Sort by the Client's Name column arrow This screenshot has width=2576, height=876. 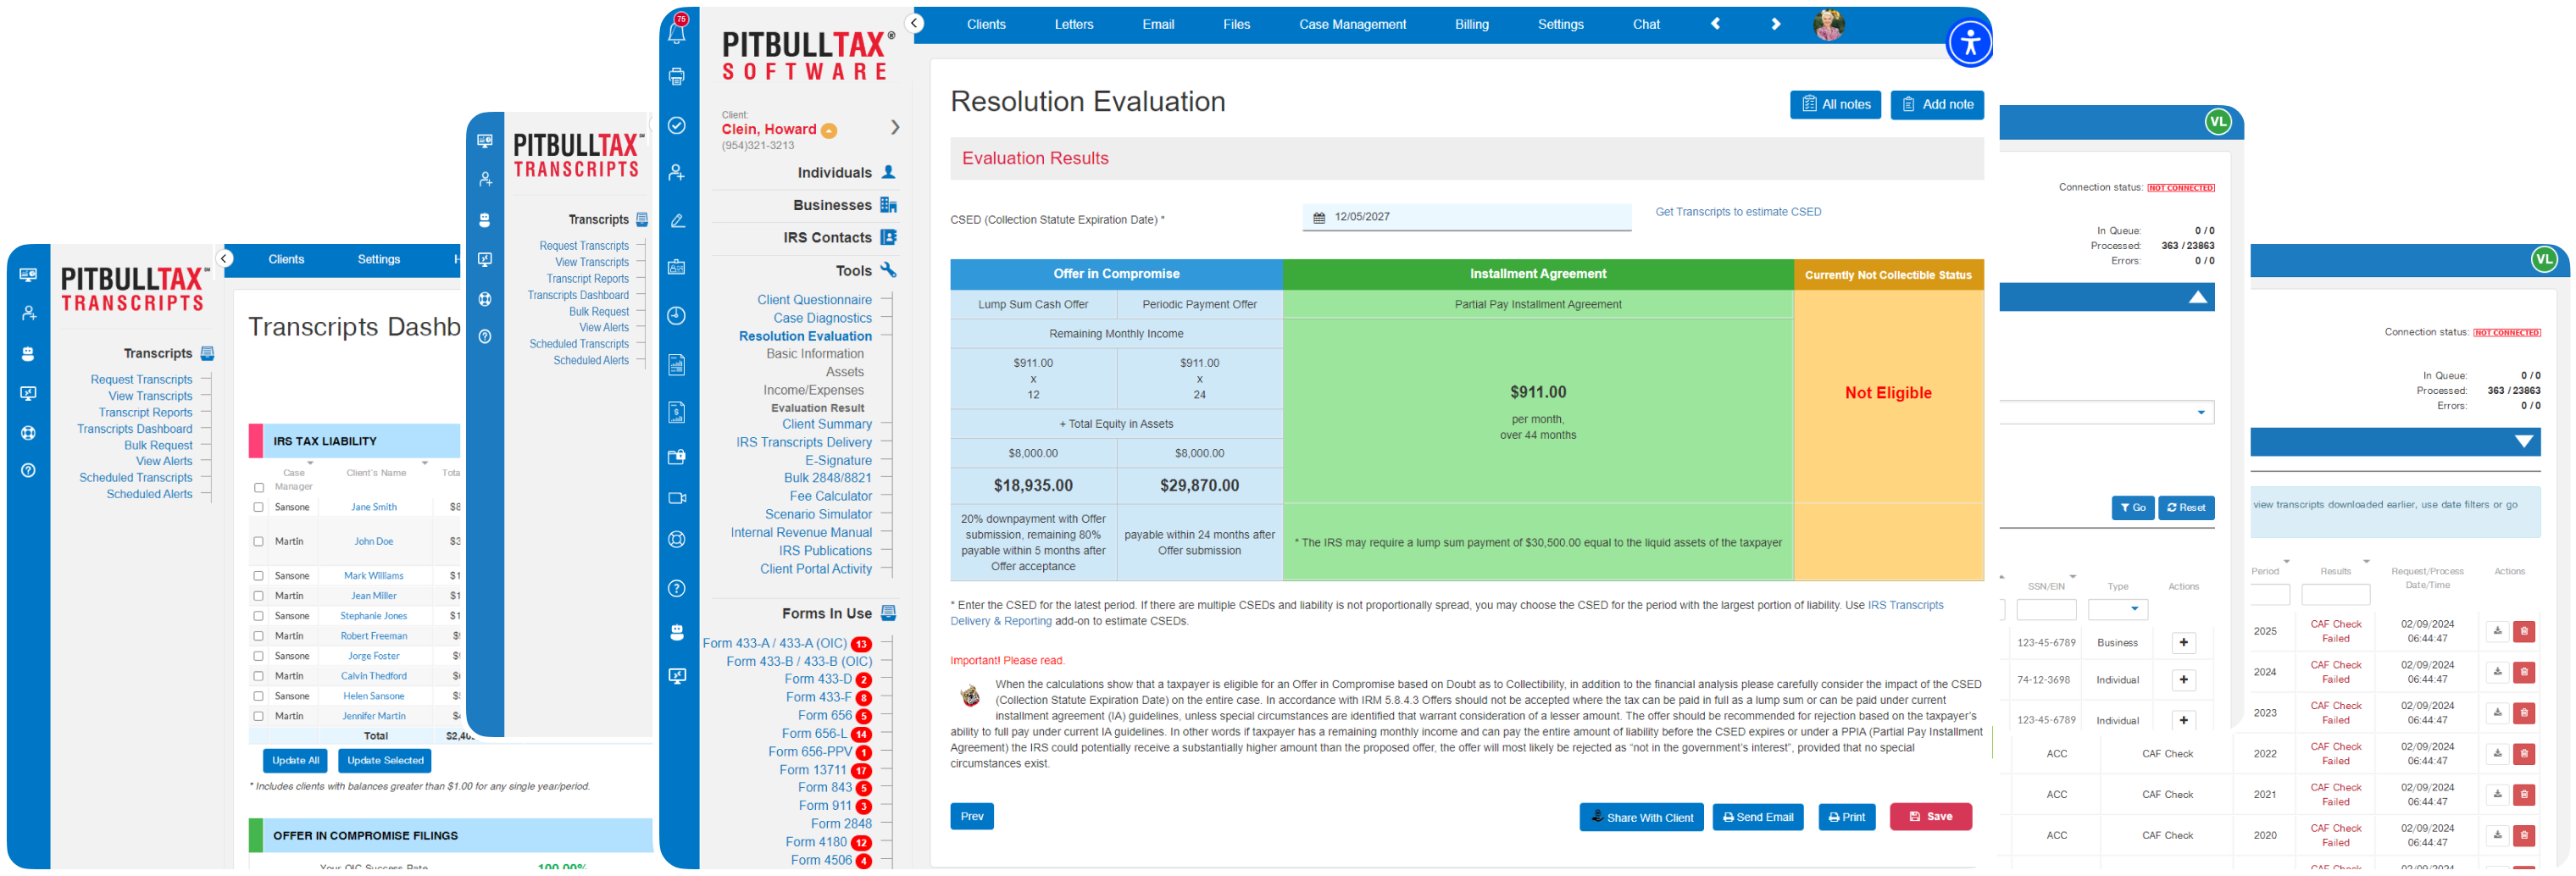pos(425,464)
